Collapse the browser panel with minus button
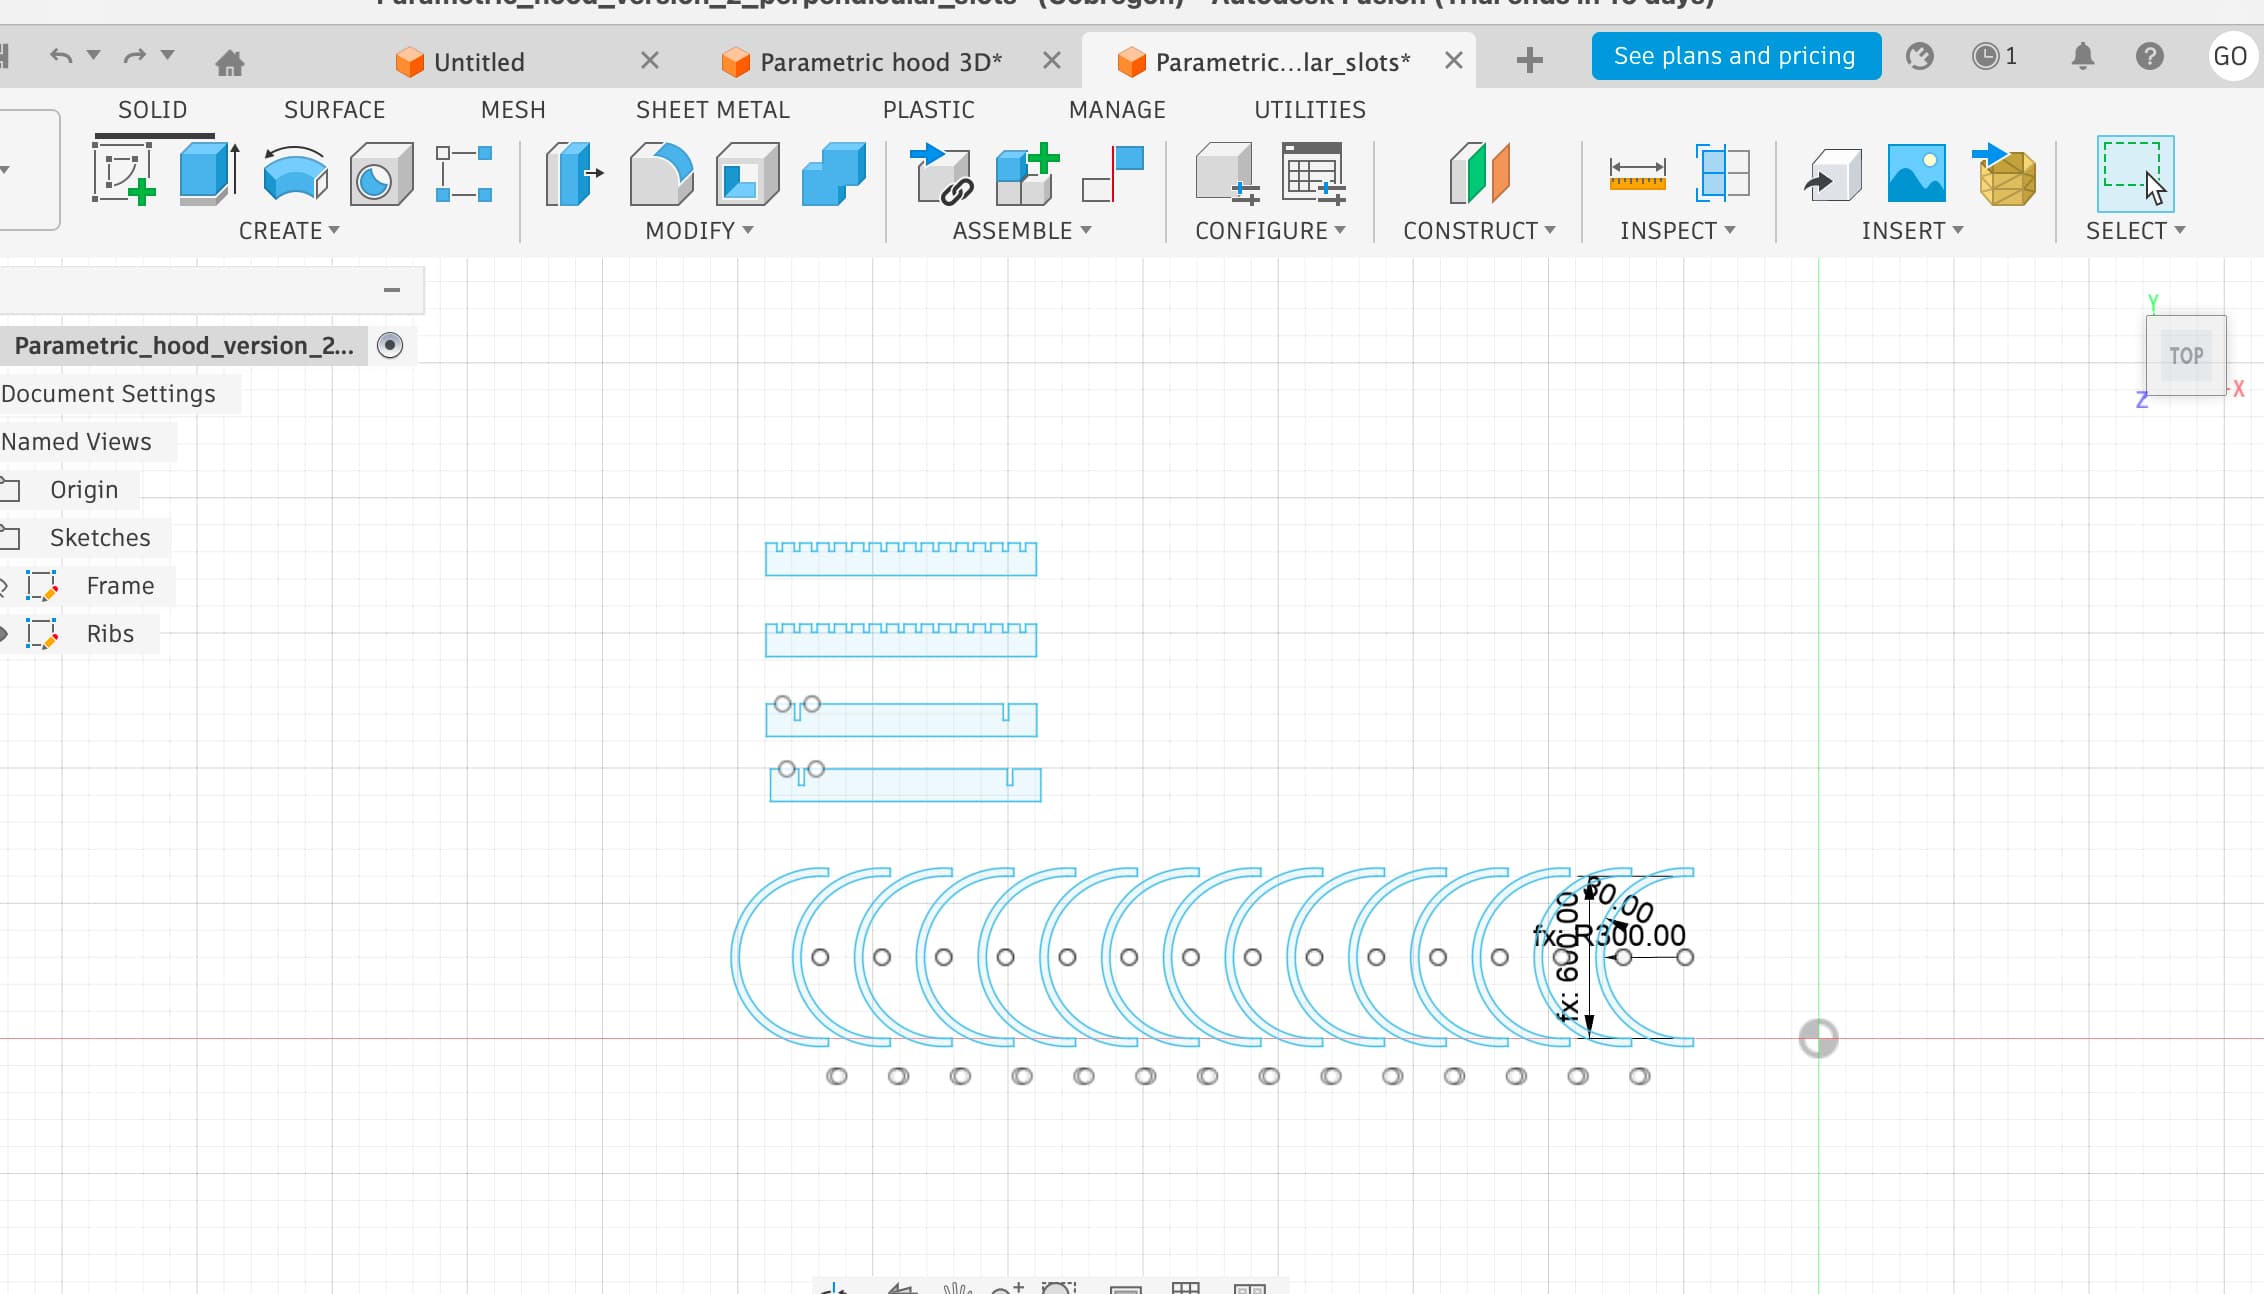The image size is (2264, 1294). point(392,290)
